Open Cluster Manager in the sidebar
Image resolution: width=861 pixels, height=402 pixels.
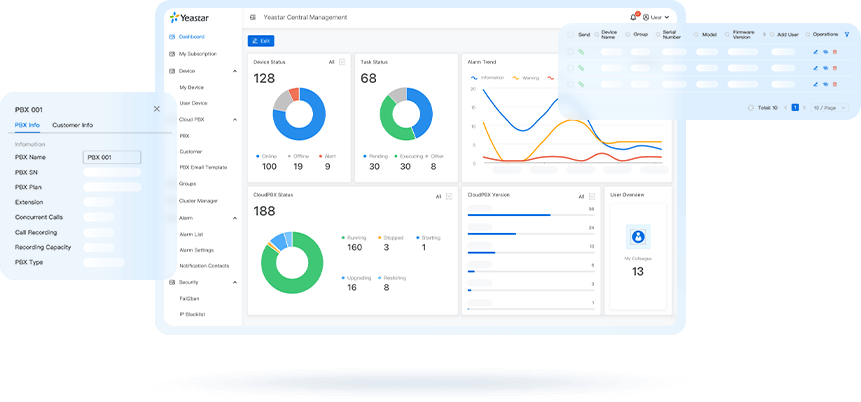pos(198,201)
